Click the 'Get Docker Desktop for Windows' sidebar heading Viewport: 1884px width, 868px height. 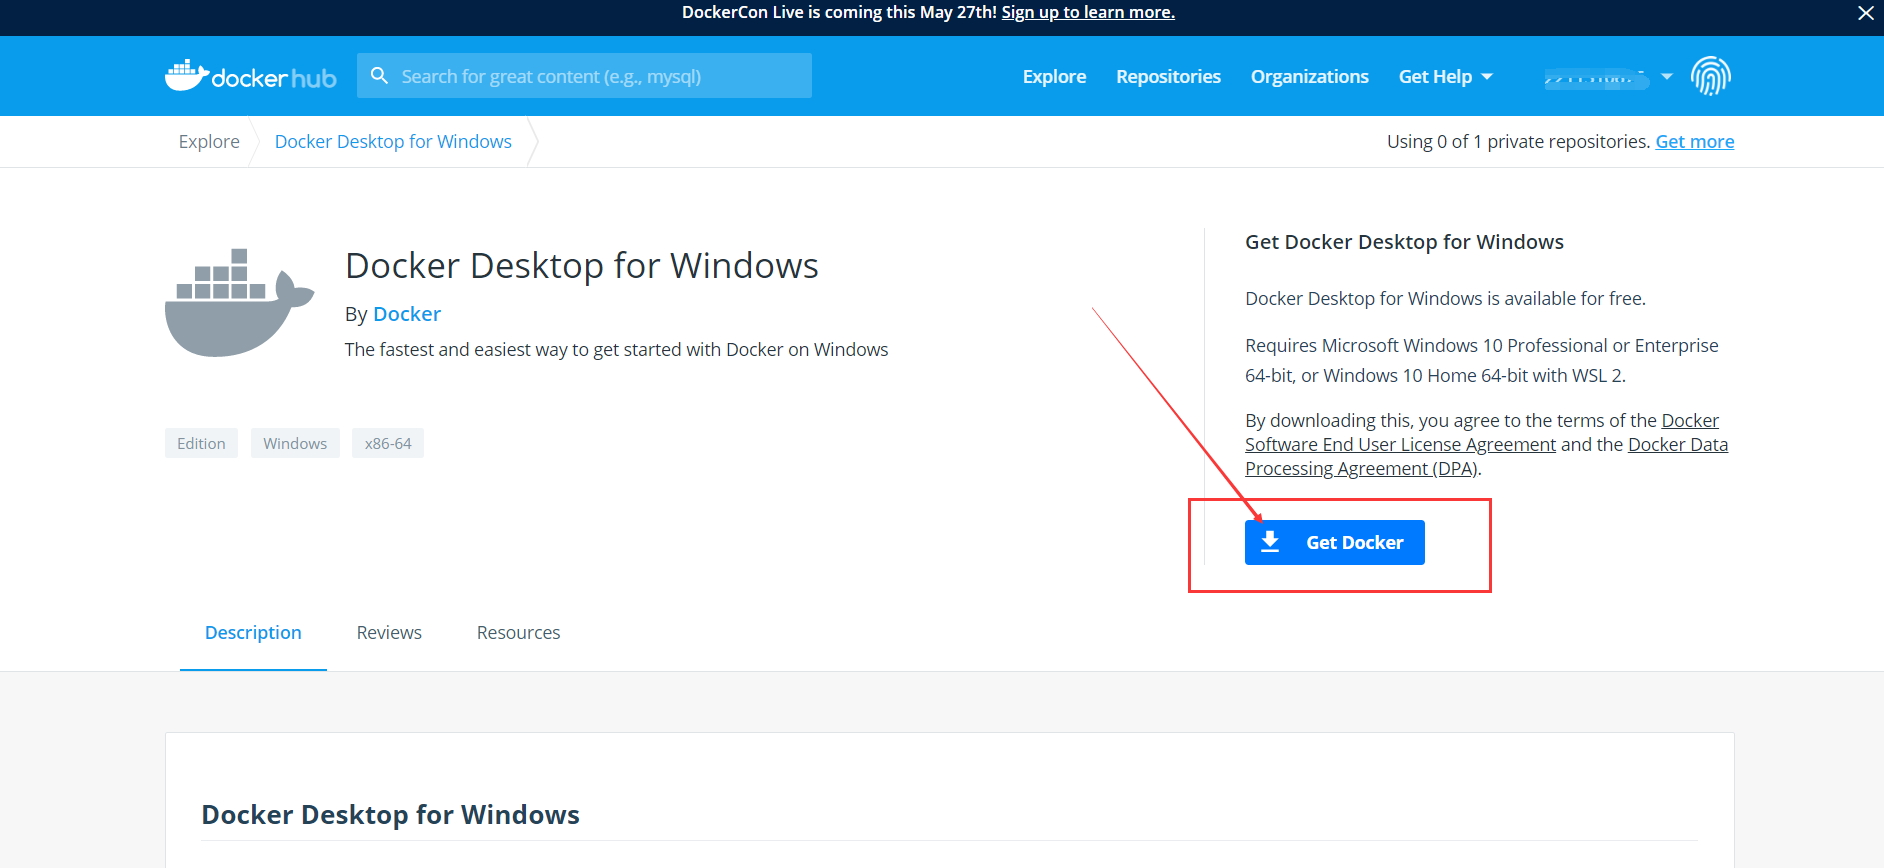(x=1404, y=242)
